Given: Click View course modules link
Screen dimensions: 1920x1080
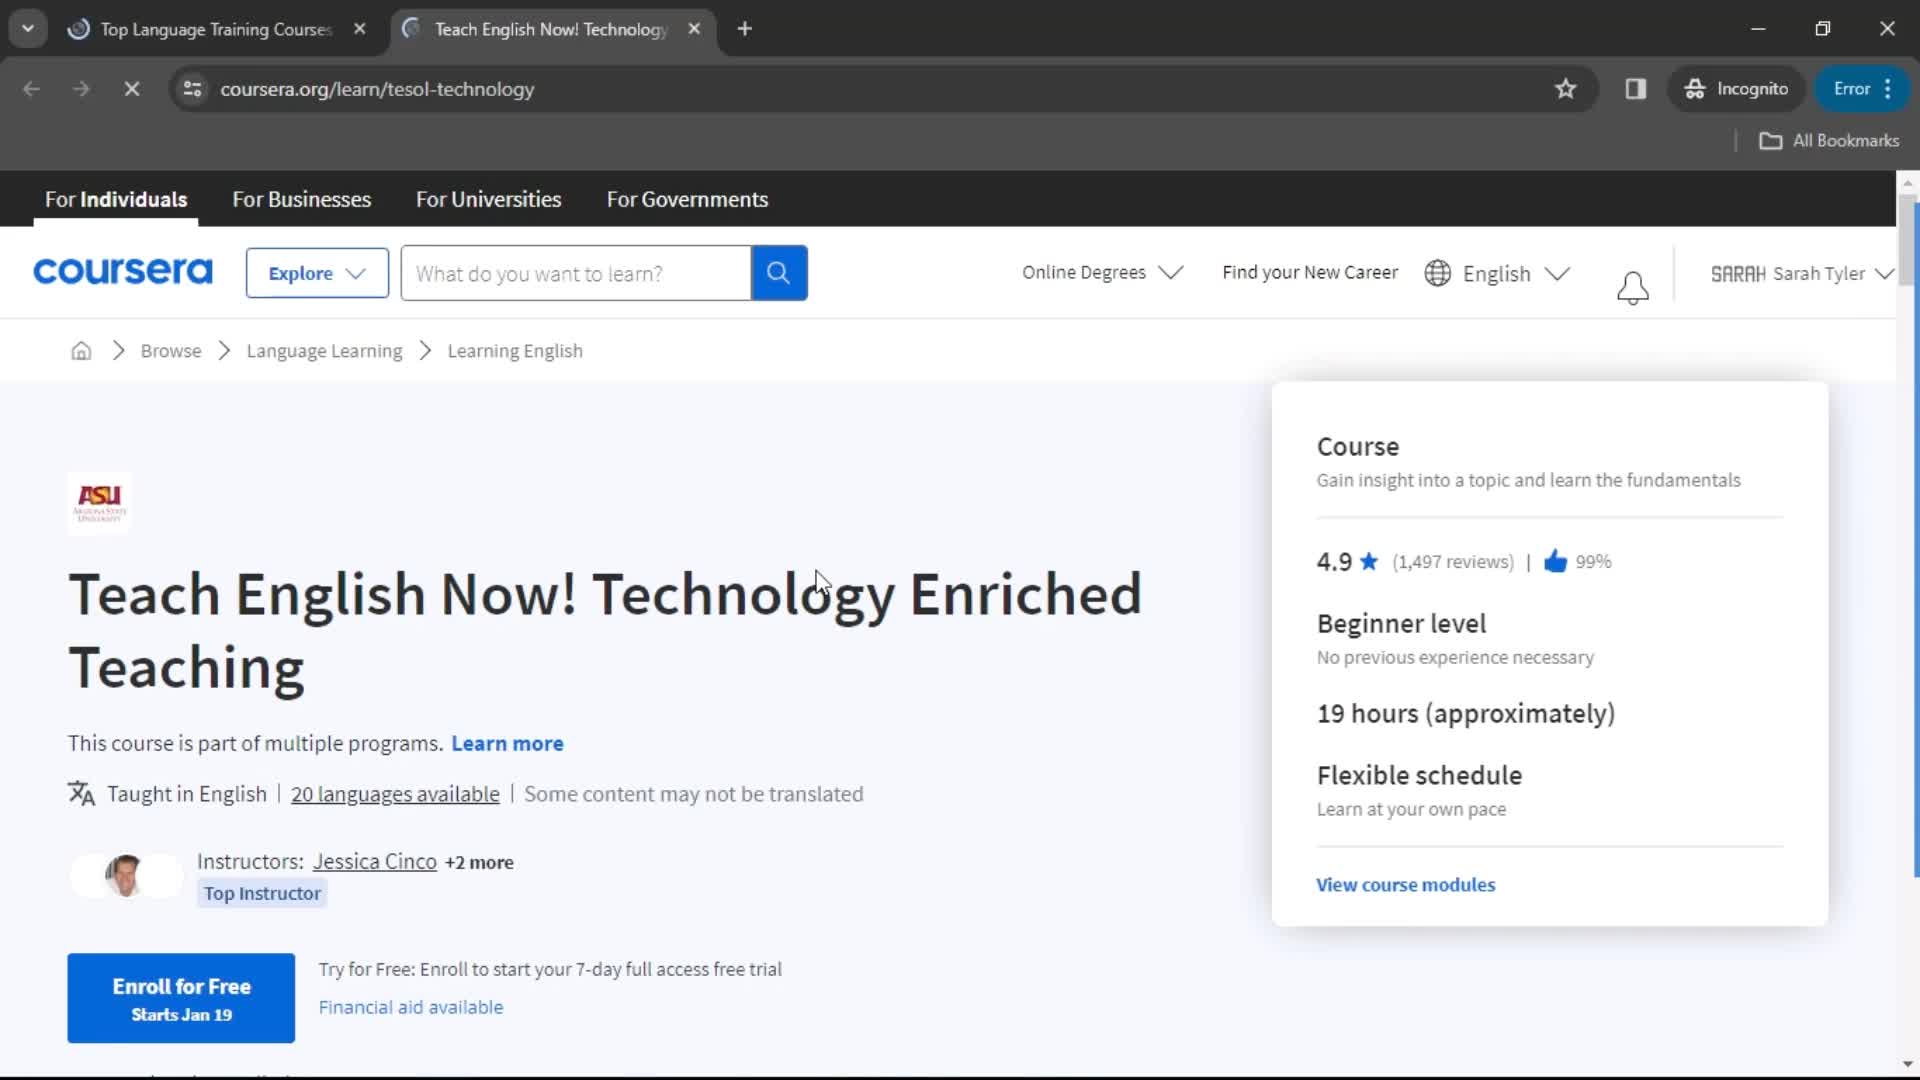Looking at the screenshot, I should [x=1405, y=885].
